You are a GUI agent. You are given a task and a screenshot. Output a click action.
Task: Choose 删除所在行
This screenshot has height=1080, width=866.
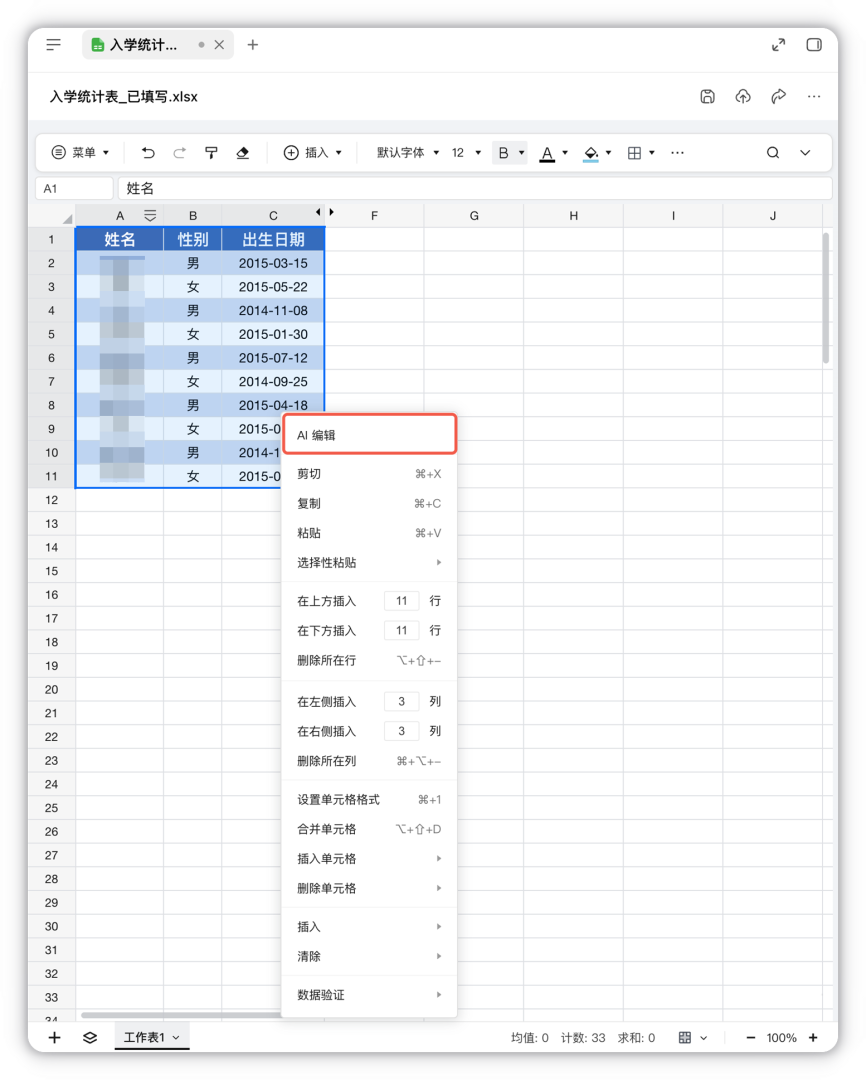click(370, 661)
